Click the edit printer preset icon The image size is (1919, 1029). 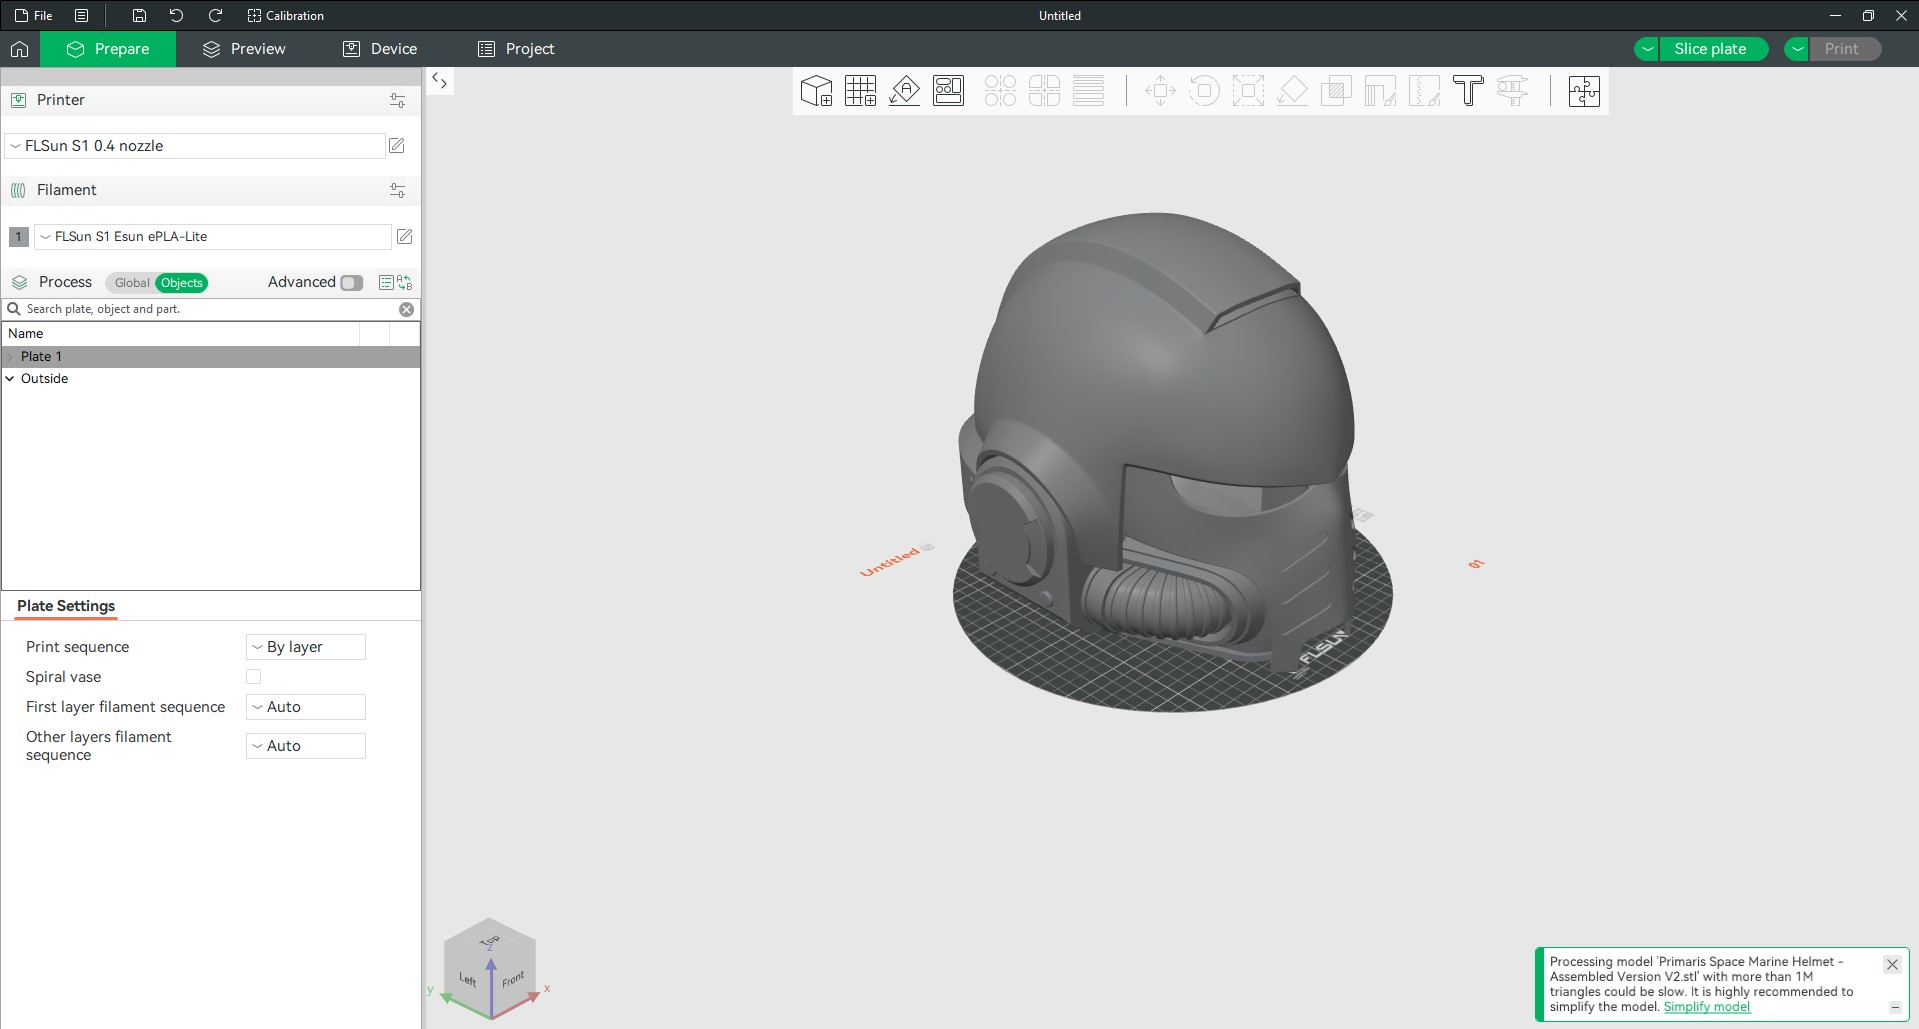[397, 146]
